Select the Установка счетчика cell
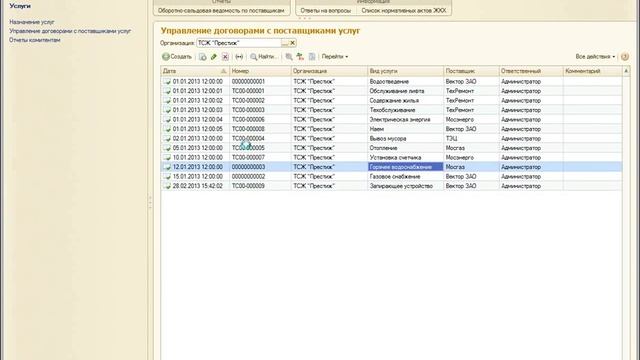 pyautogui.click(x=405, y=157)
